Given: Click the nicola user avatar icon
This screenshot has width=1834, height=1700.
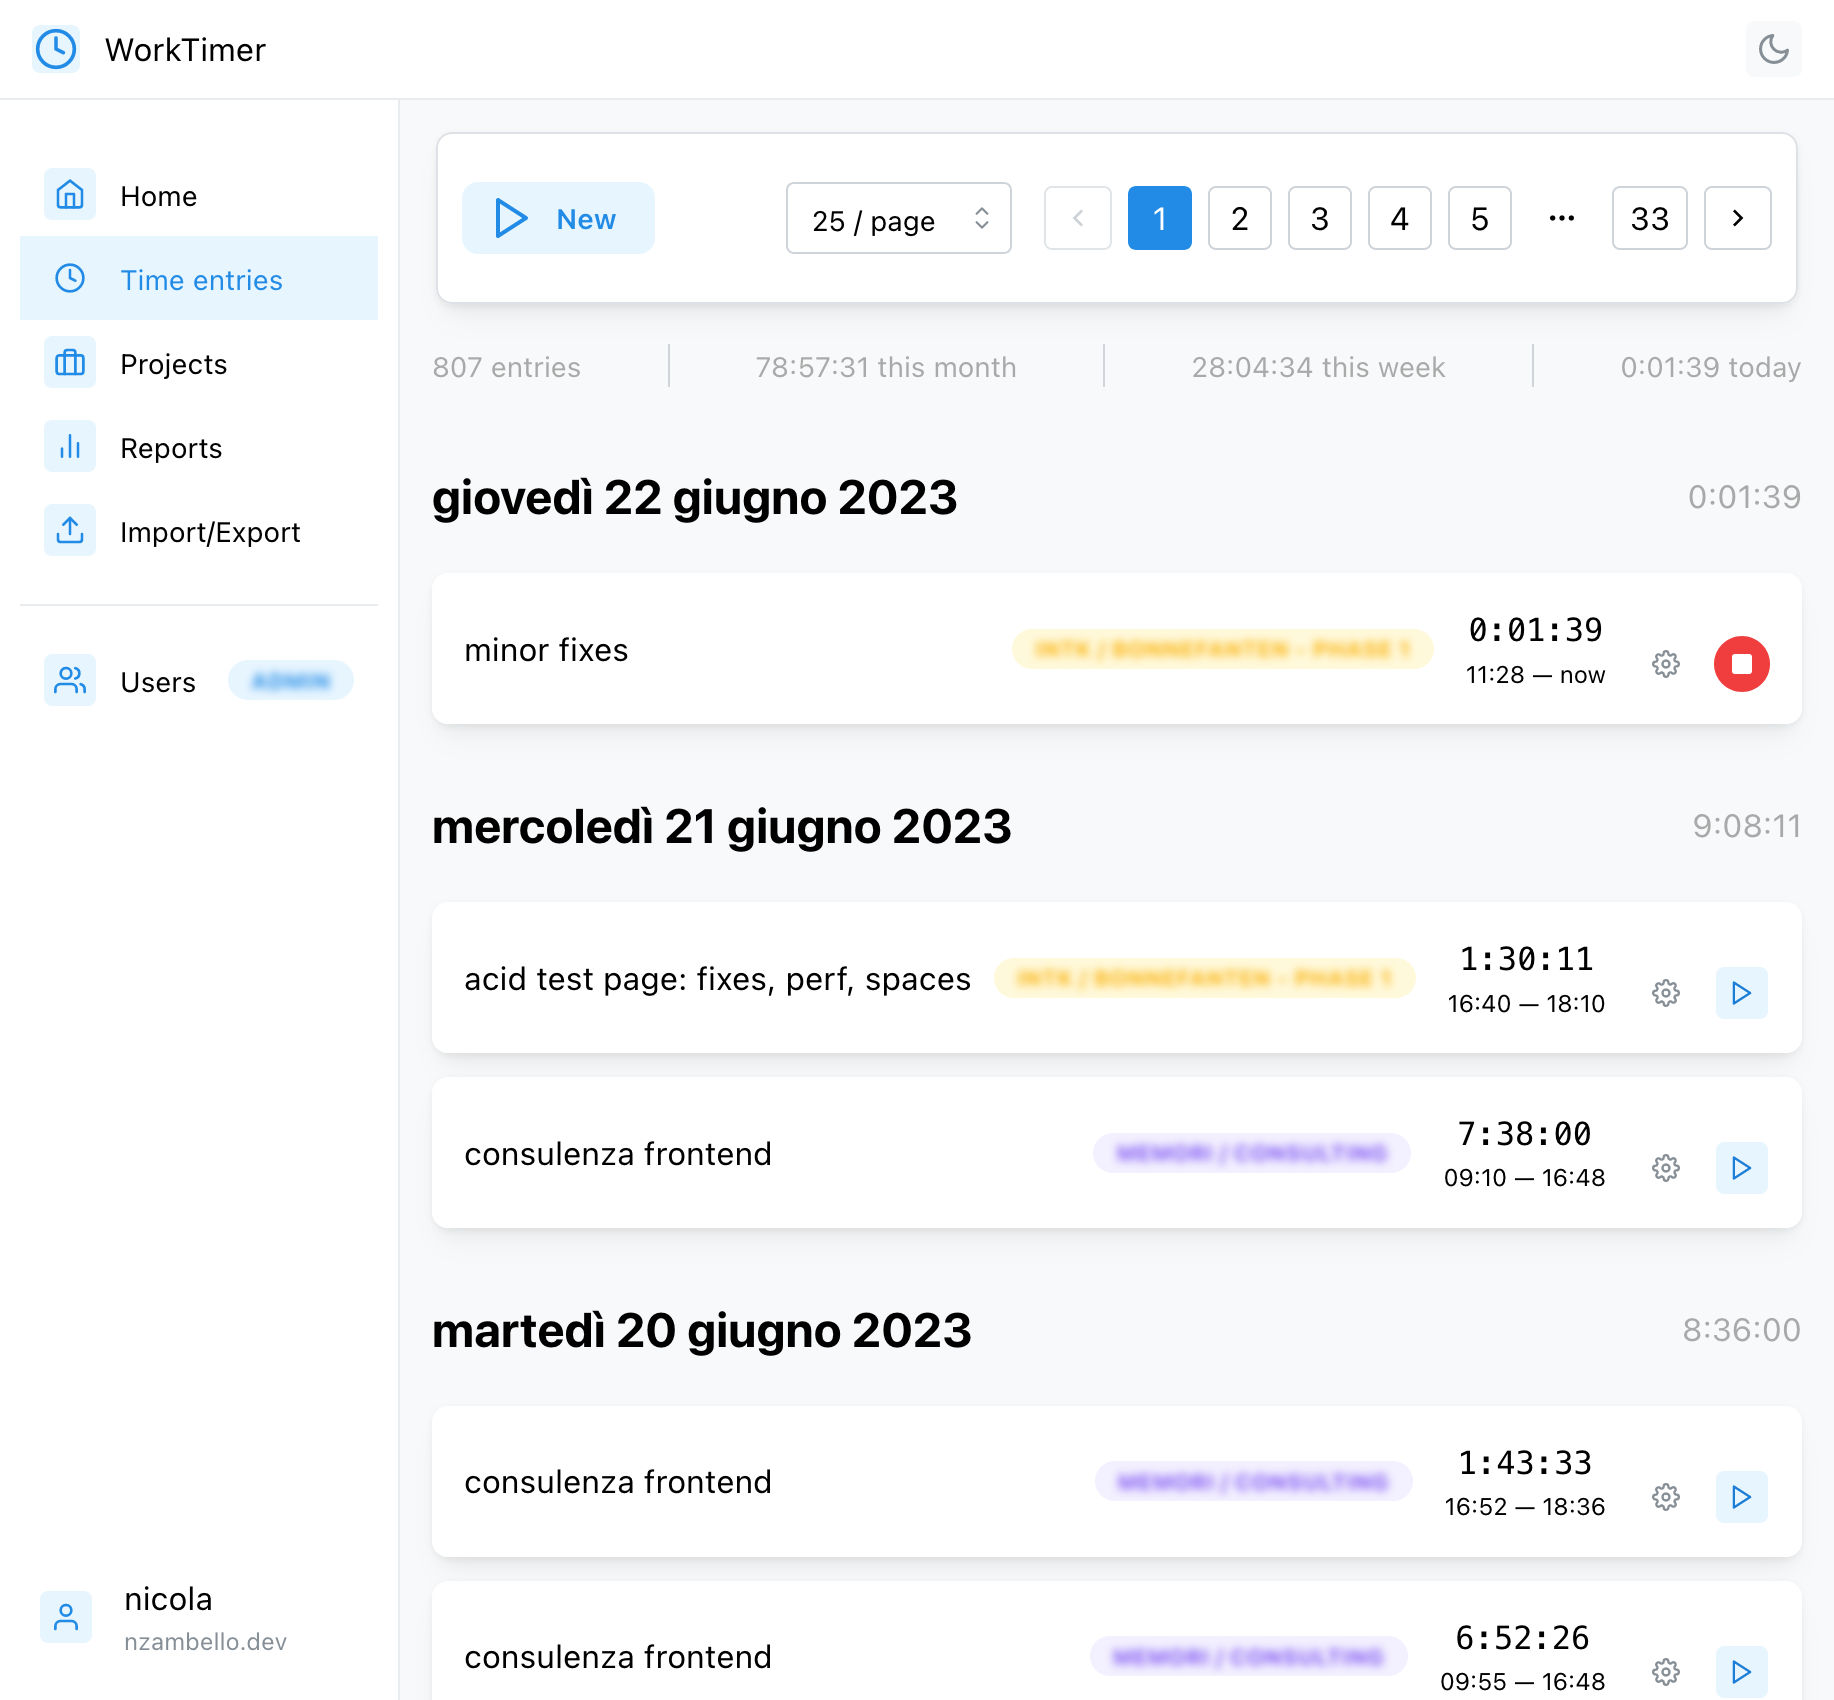Looking at the screenshot, I should click(66, 1617).
